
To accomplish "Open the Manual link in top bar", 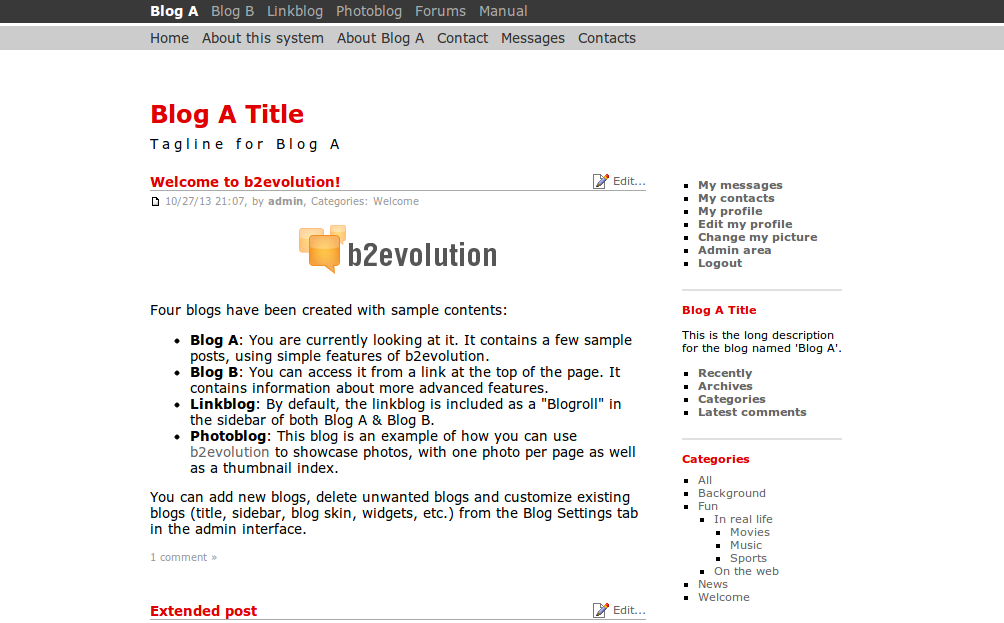I will click(503, 11).
